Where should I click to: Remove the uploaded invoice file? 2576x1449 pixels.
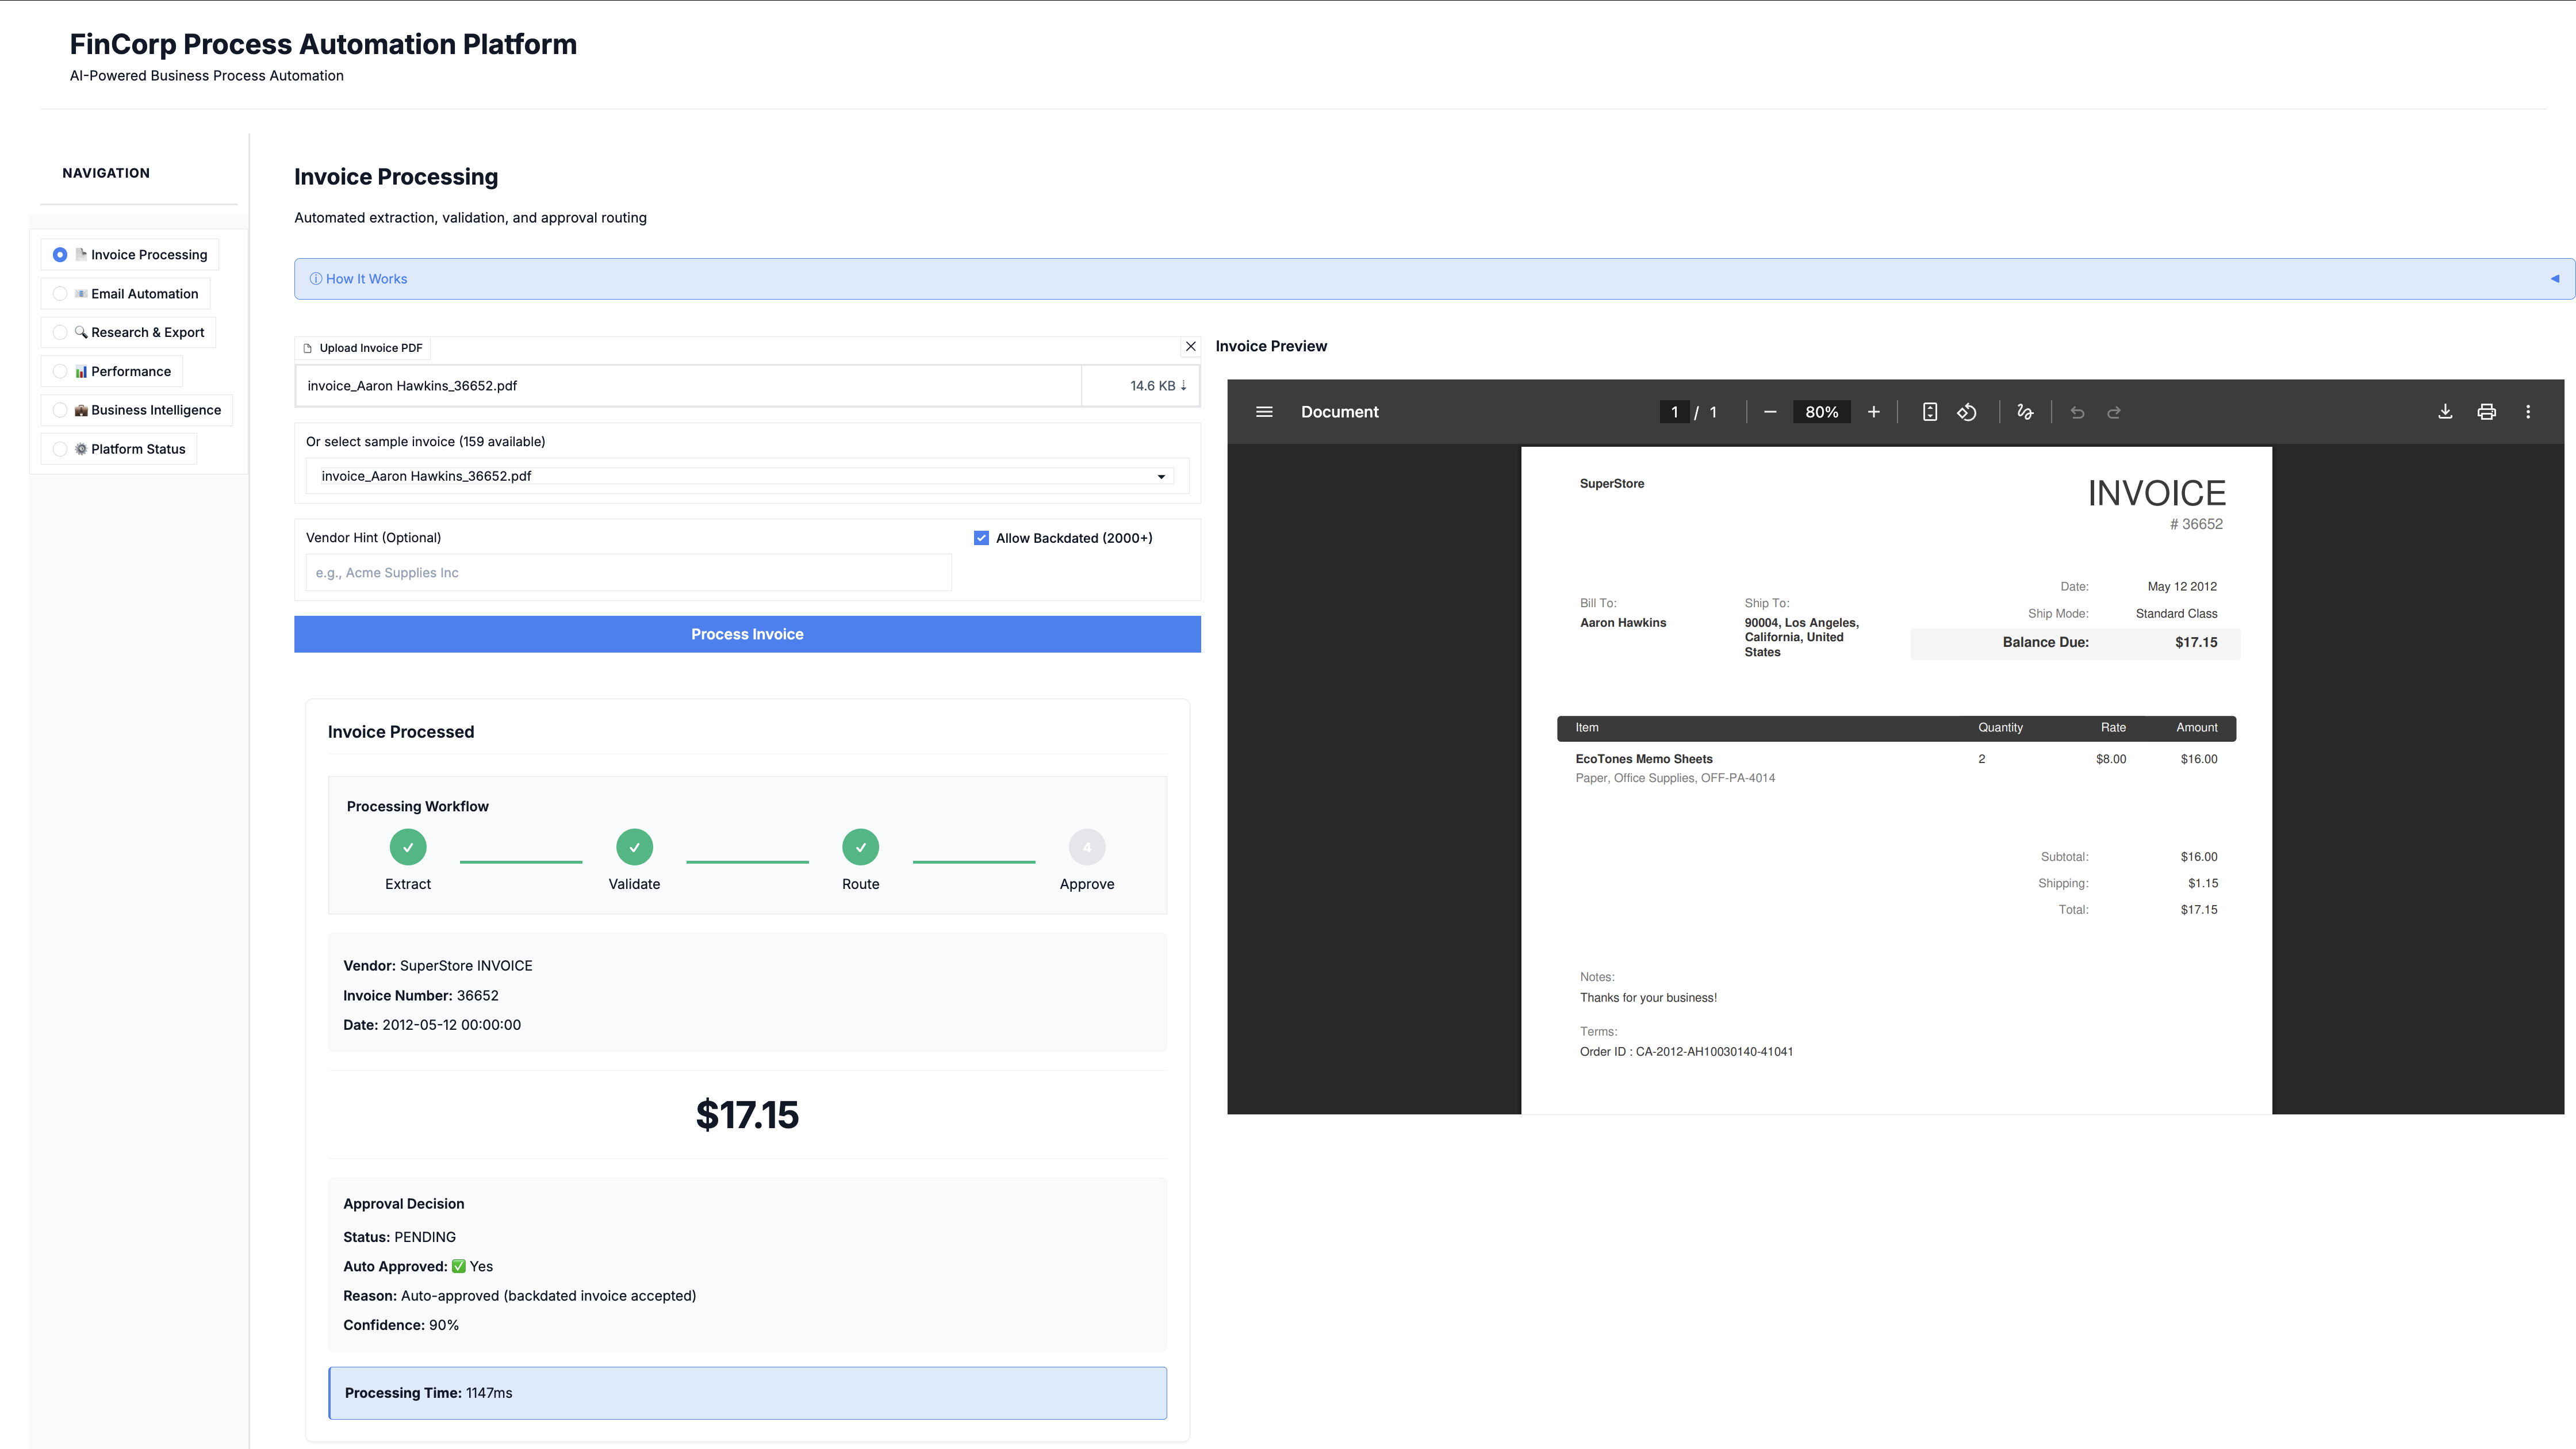(x=1190, y=347)
